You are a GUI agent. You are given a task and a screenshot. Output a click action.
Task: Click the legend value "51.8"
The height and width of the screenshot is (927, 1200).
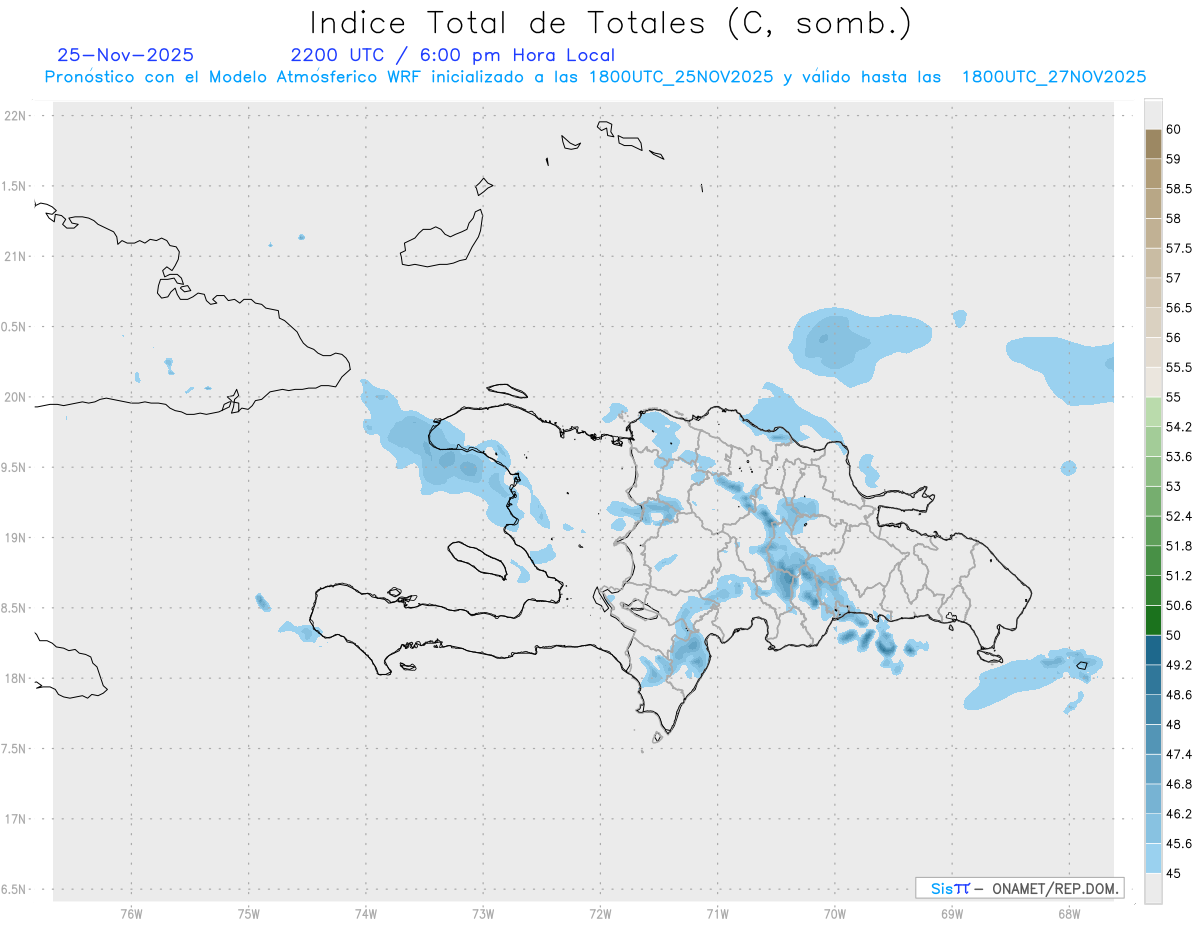coord(1179,546)
